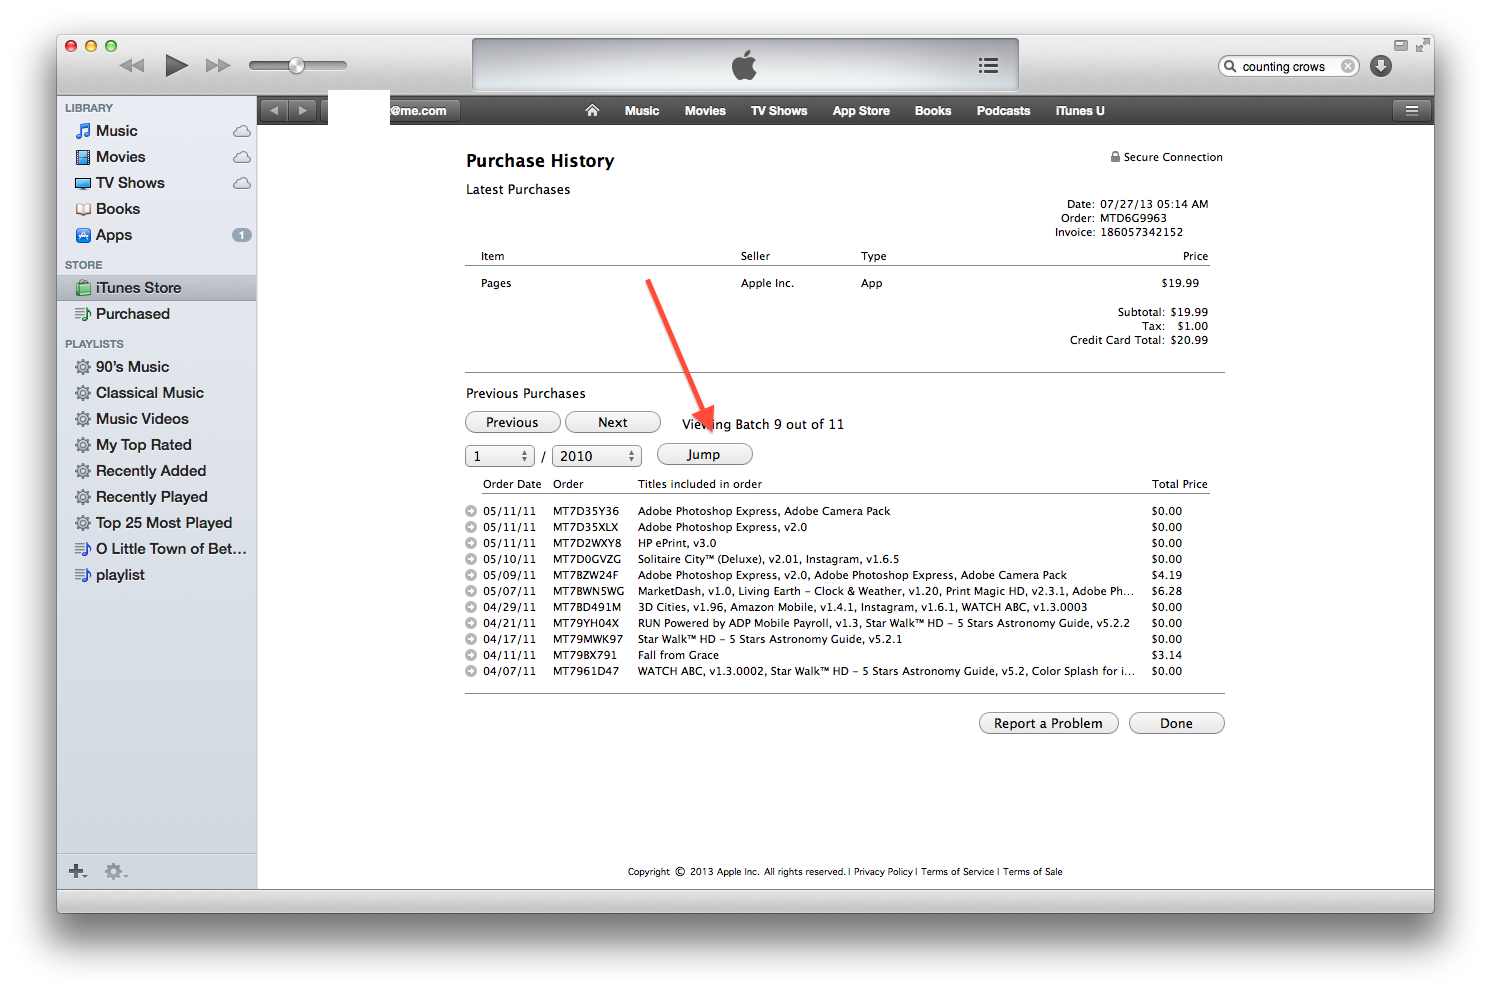The height and width of the screenshot is (992, 1491).
Task: Click the search field containing counting crows
Action: [x=1289, y=67]
